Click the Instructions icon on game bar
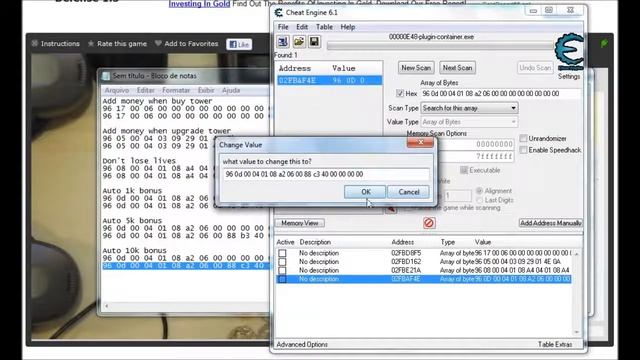The width and height of the screenshot is (640, 360). click(35, 43)
